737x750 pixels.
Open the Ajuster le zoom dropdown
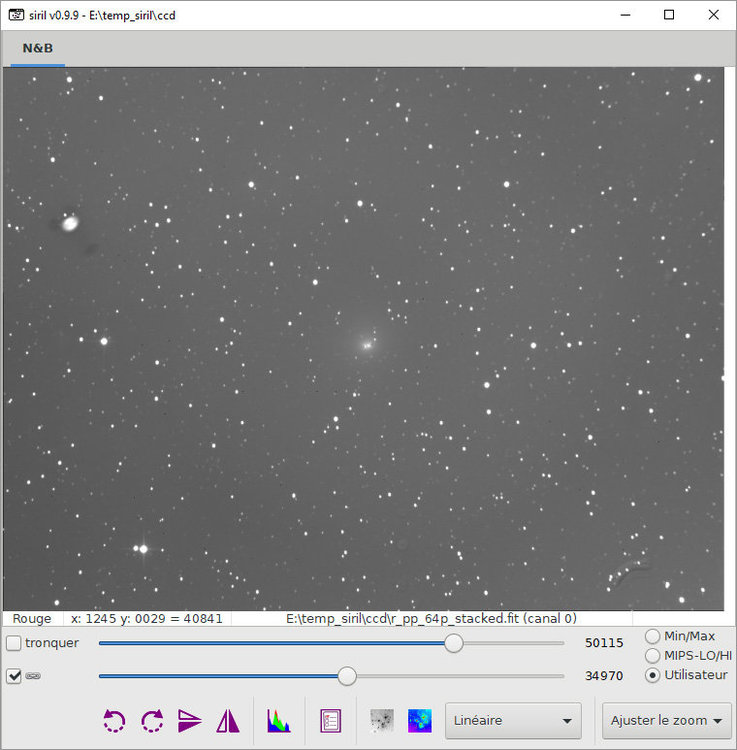tap(667, 720)
